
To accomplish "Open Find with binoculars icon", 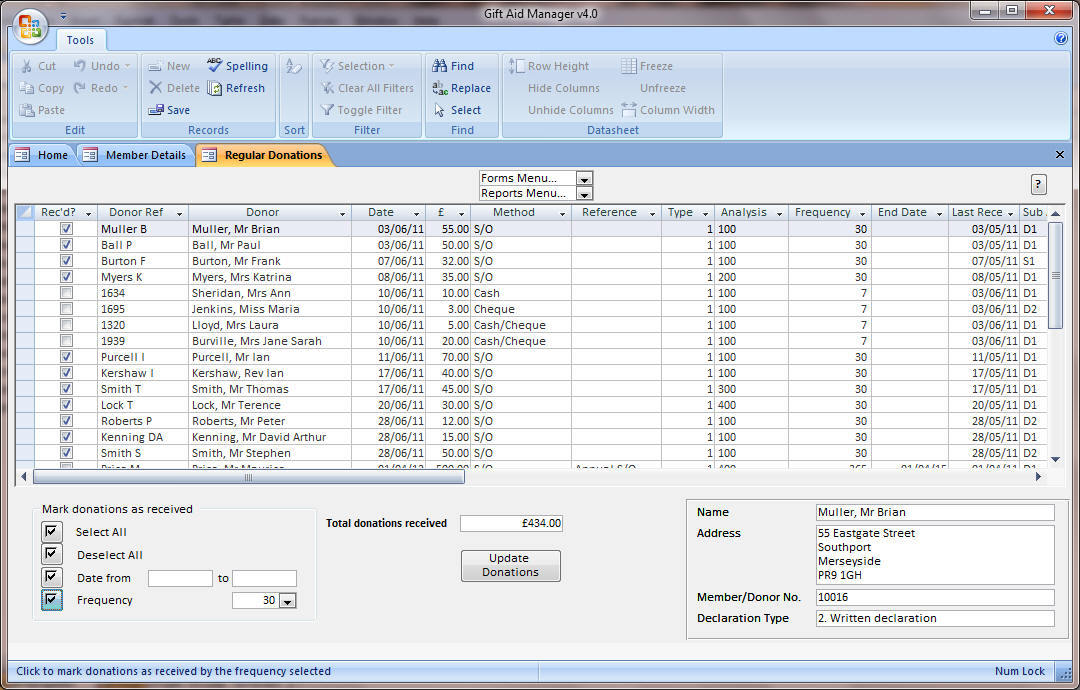I will (x=439, y=66).
